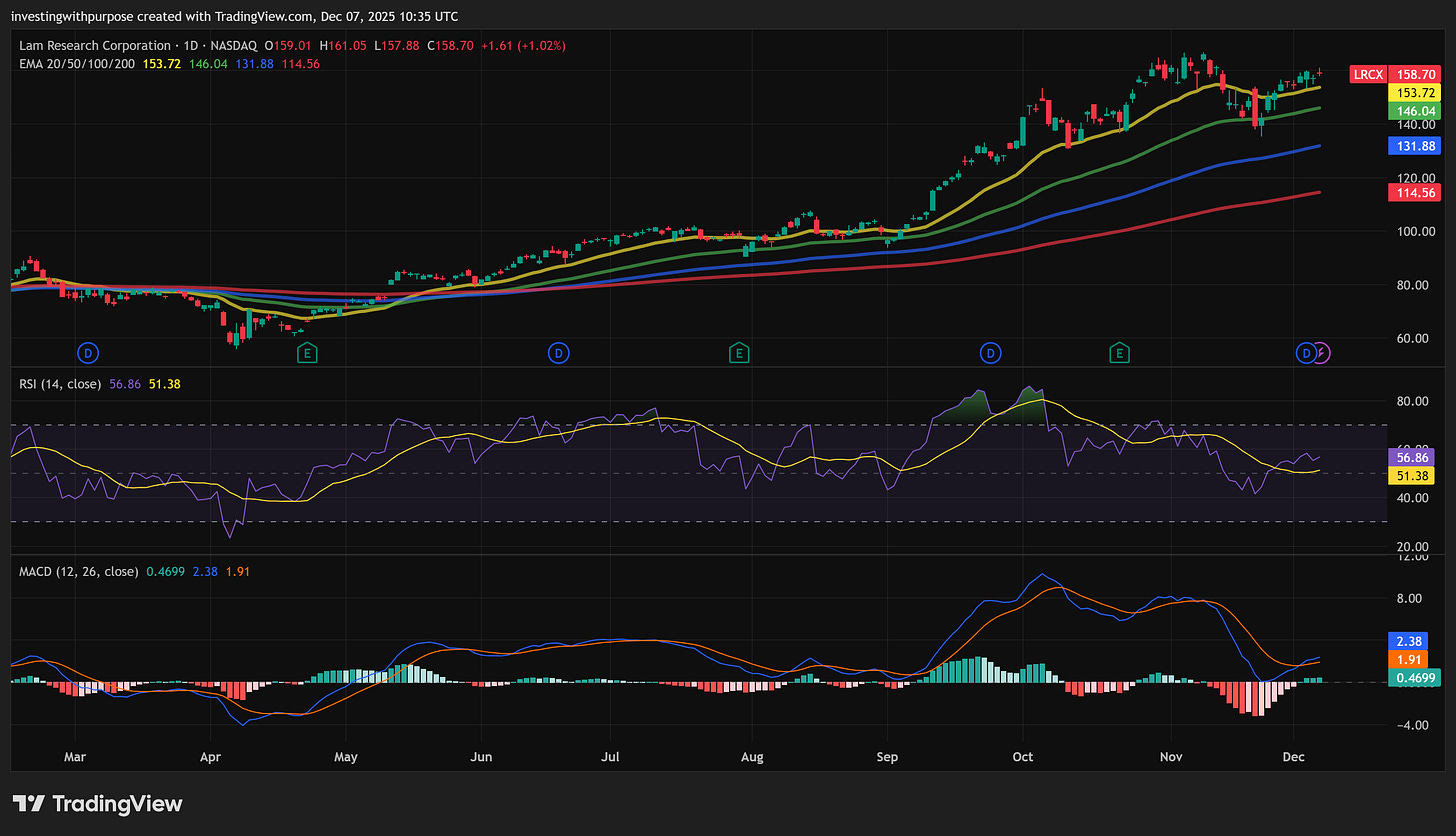The width and height of the screenshot is (1456, 836).
Task: Click the yellow 153.72 price axis tag
Action: tap(1416, 92)
